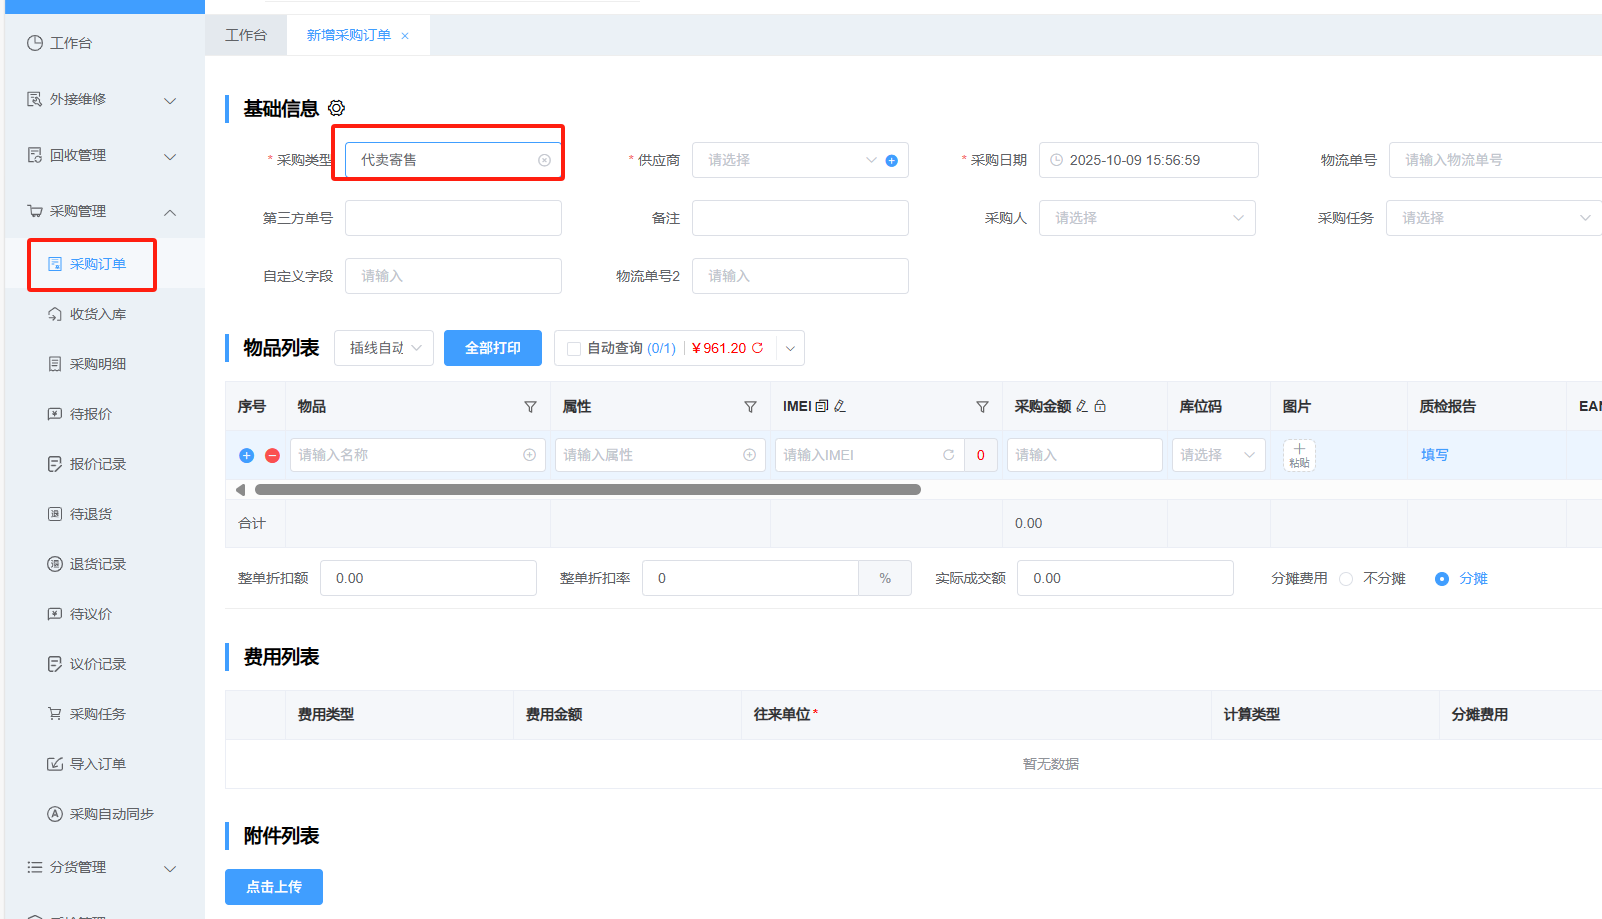Switch to the 工作台 tab

246,35
